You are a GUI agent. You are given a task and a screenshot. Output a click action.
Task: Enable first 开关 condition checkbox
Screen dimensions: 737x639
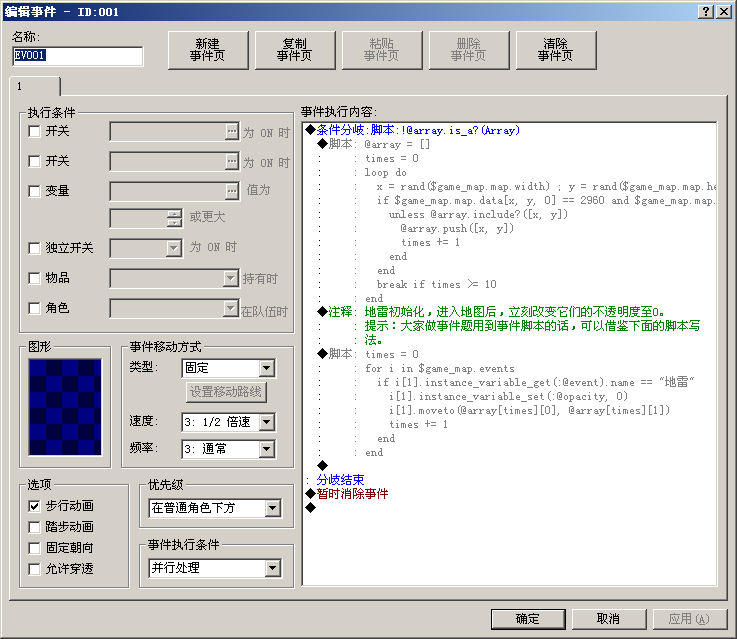34,131
